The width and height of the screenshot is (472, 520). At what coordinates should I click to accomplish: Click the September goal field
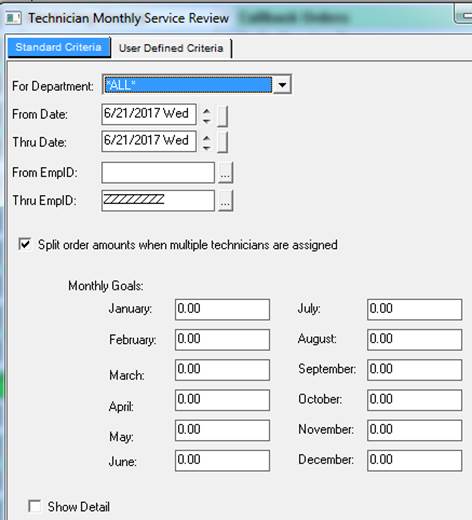click(x=415, y=370)
